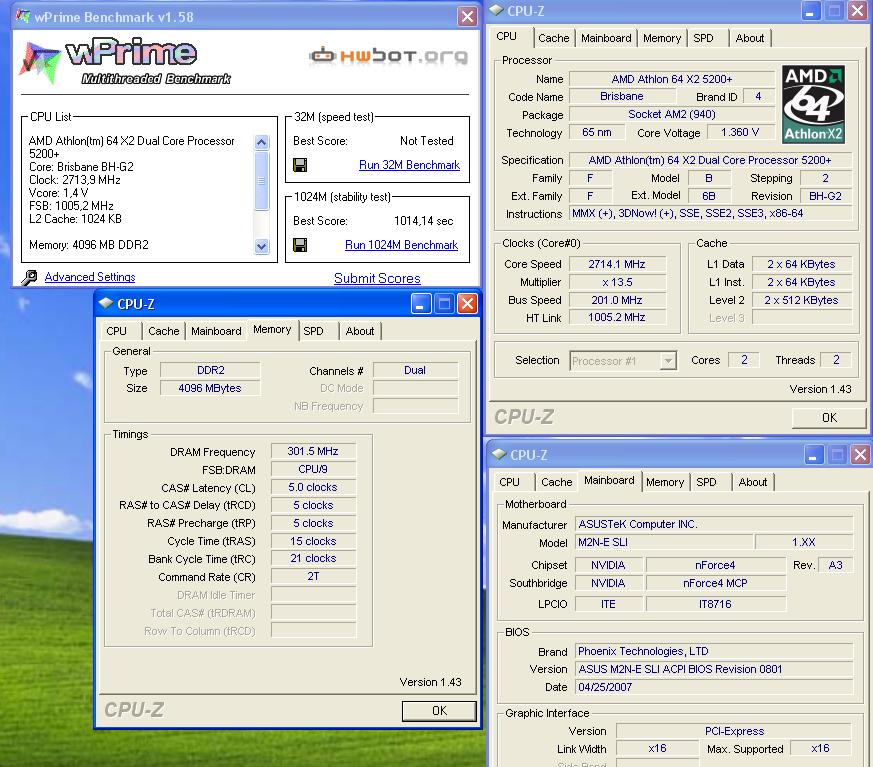The image size is (873, 767).
Task: Run the 1024M Benchmark
Action: (x=401, y=245)
